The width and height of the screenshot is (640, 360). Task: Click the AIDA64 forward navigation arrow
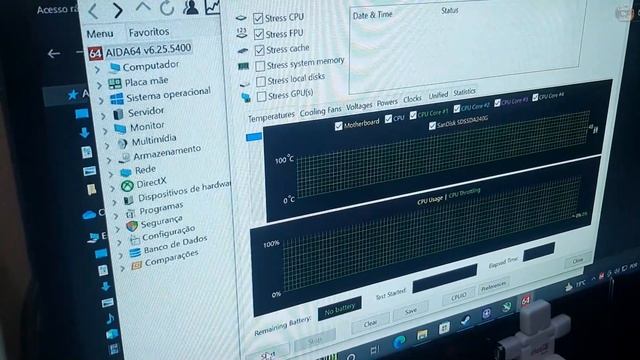[118, 10]
